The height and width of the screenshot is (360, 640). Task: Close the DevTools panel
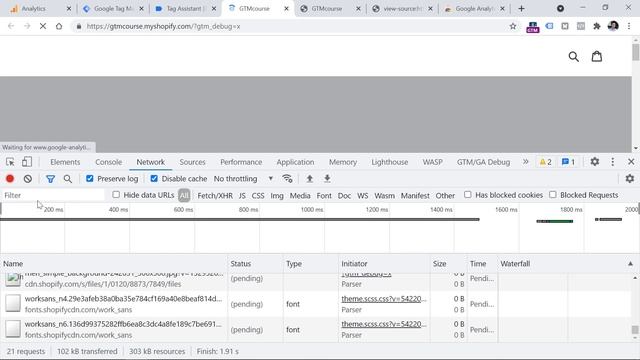coord(631,162)
